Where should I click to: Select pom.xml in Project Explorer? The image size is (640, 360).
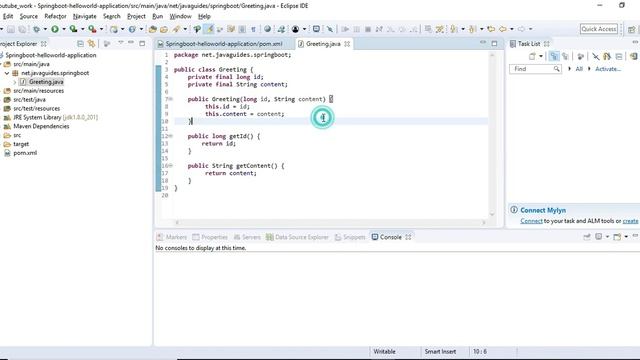pos(25,153)
